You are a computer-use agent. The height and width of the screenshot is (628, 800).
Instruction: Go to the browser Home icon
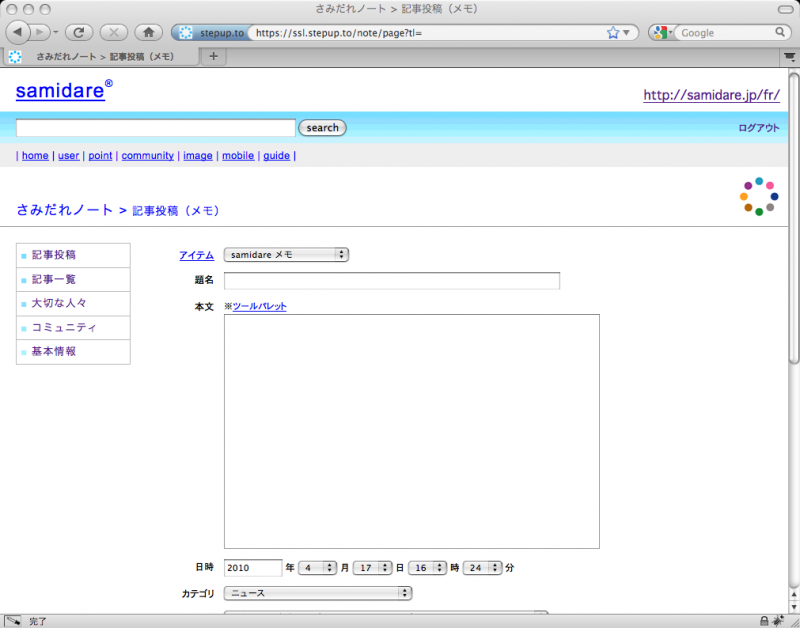(148, 32)
